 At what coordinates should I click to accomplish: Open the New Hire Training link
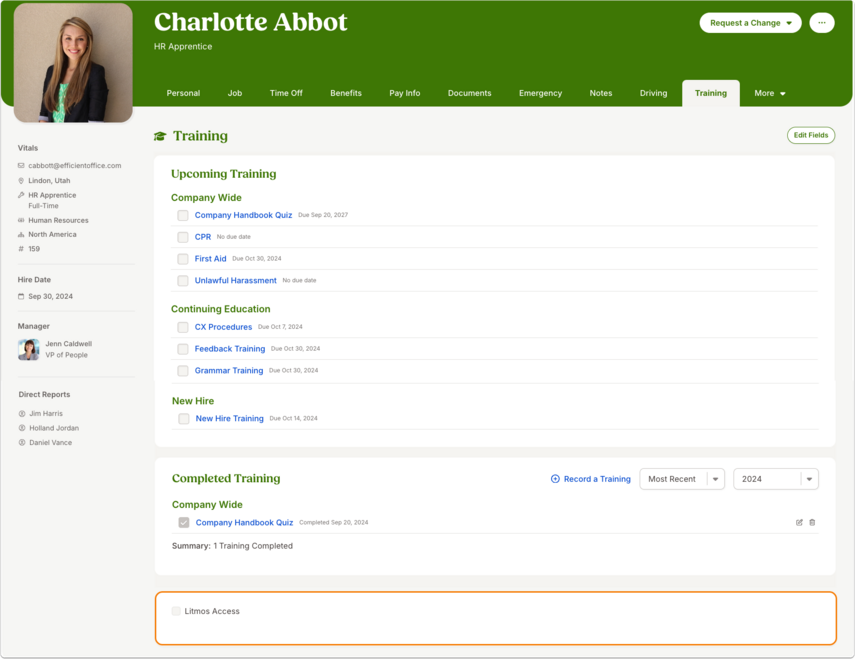230,419
